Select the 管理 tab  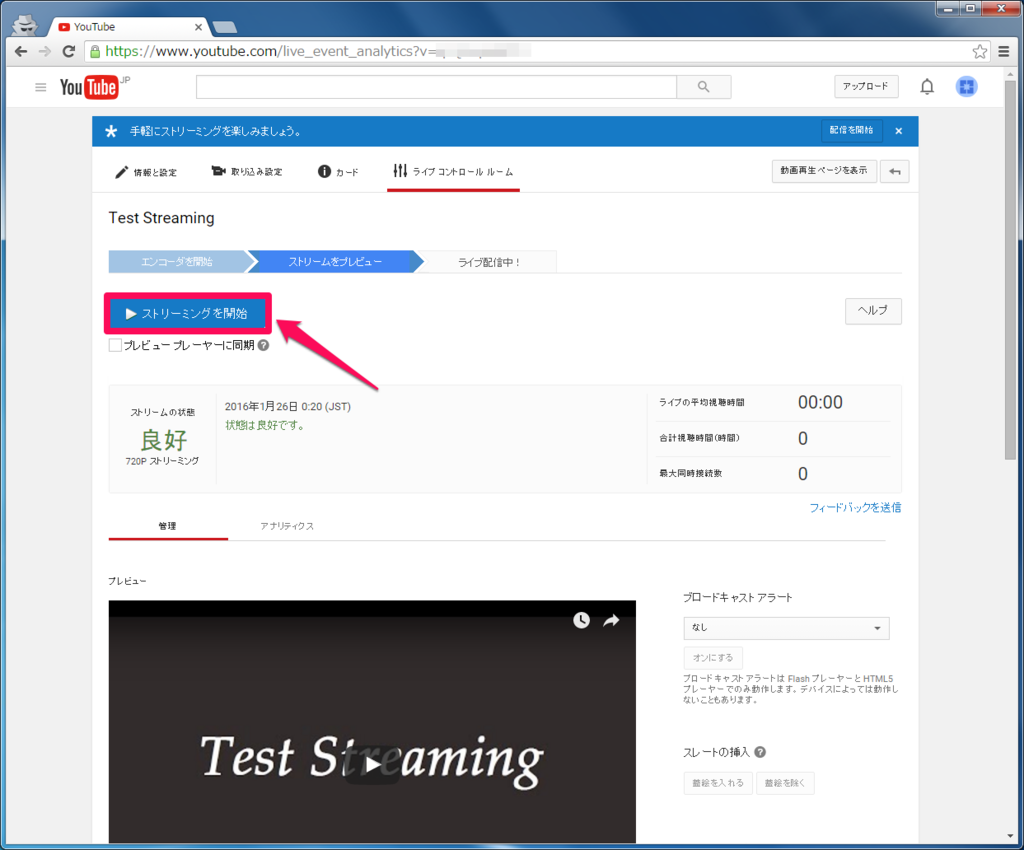point(168,526)
